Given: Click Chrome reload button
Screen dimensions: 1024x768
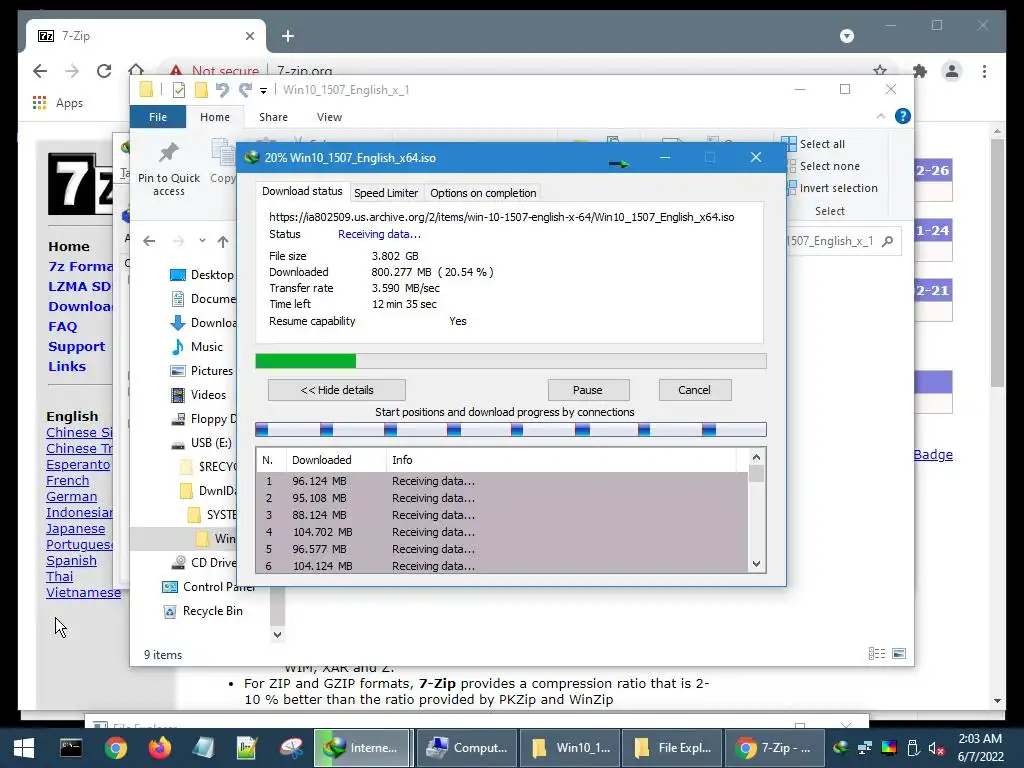Looking at the screenshot, I should (104, 71).
